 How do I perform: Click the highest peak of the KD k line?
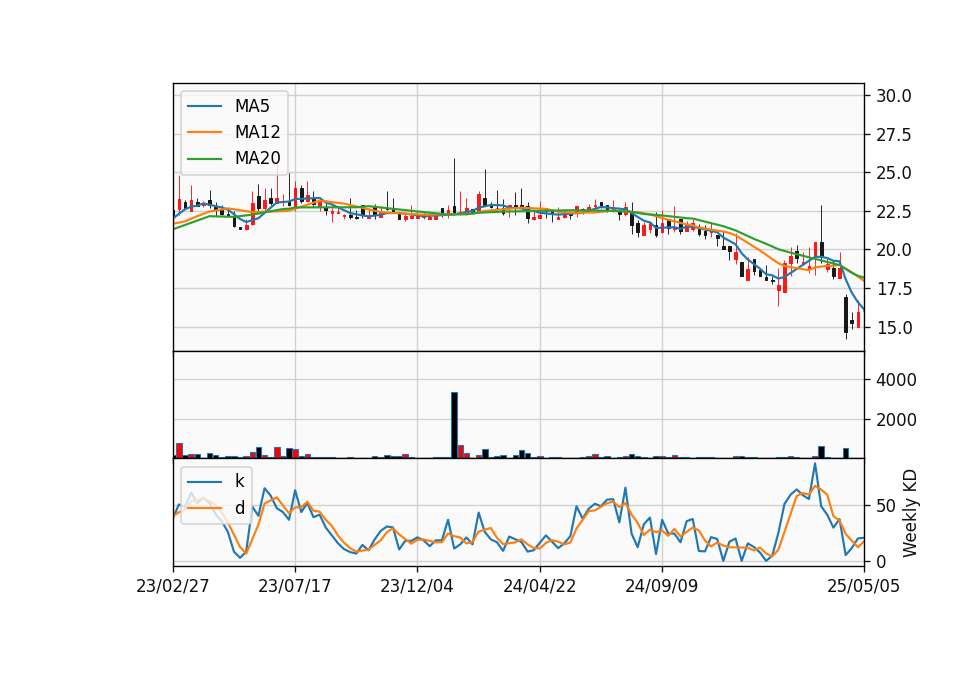tap(815, 464)
